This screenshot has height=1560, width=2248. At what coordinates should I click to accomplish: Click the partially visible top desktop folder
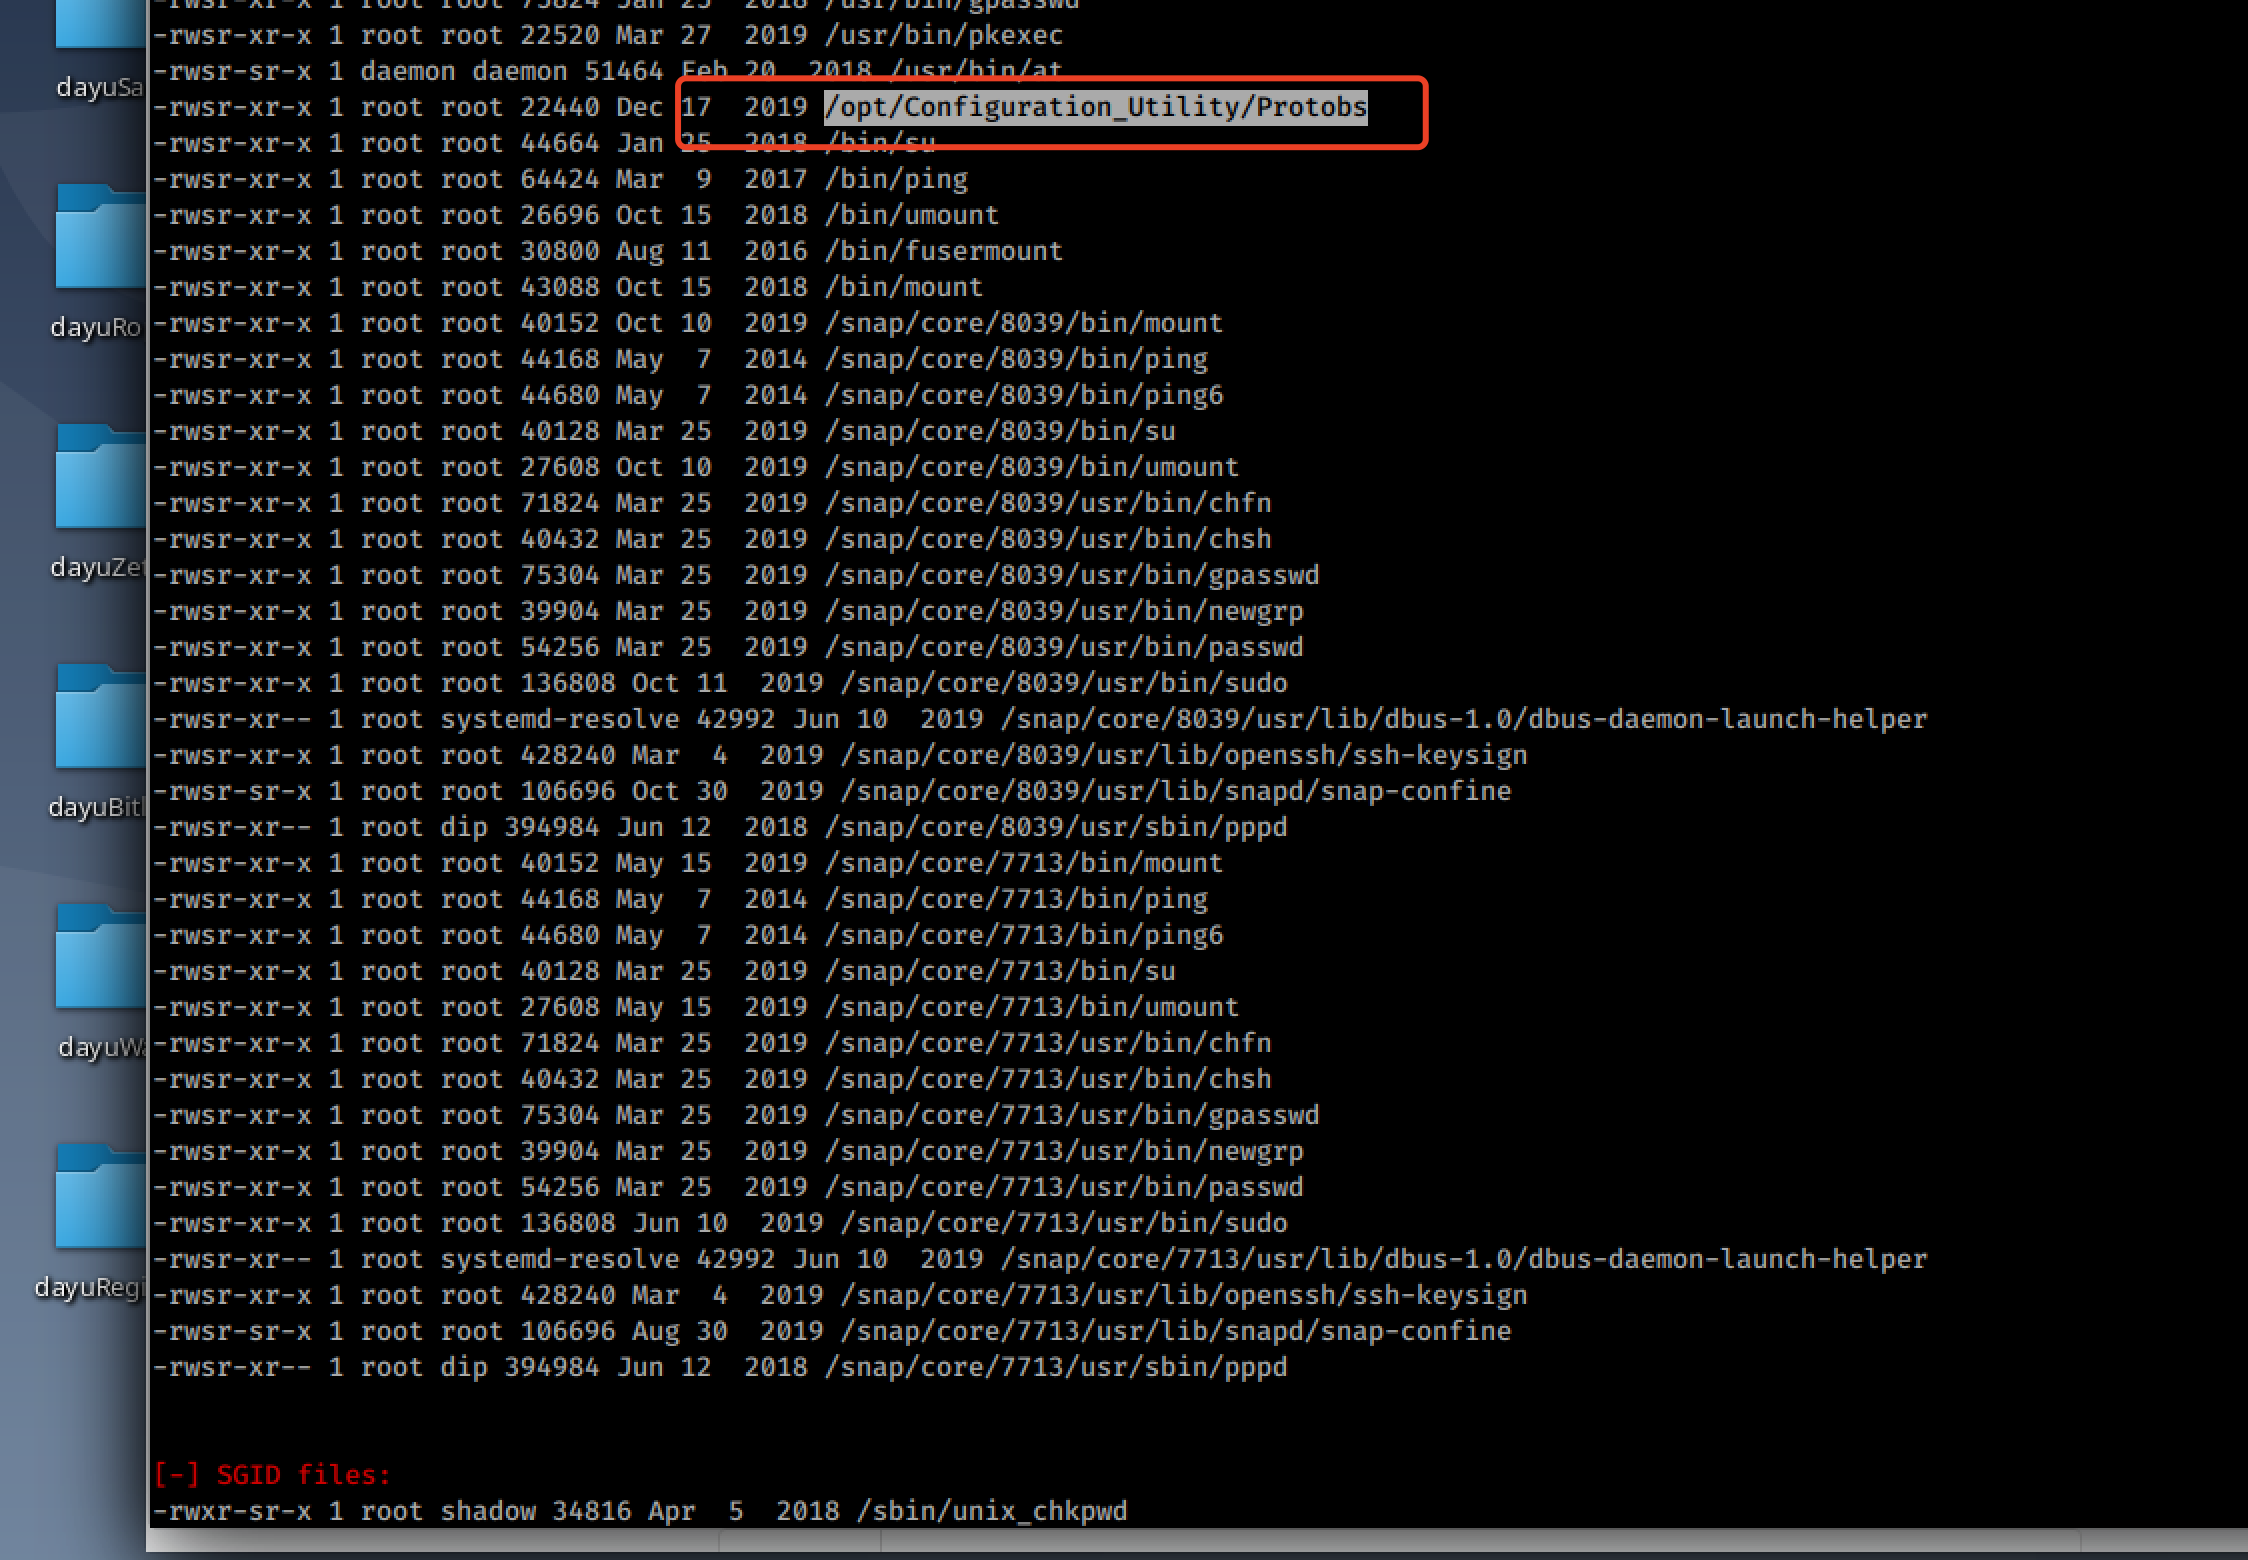click(x=100, y=22)
